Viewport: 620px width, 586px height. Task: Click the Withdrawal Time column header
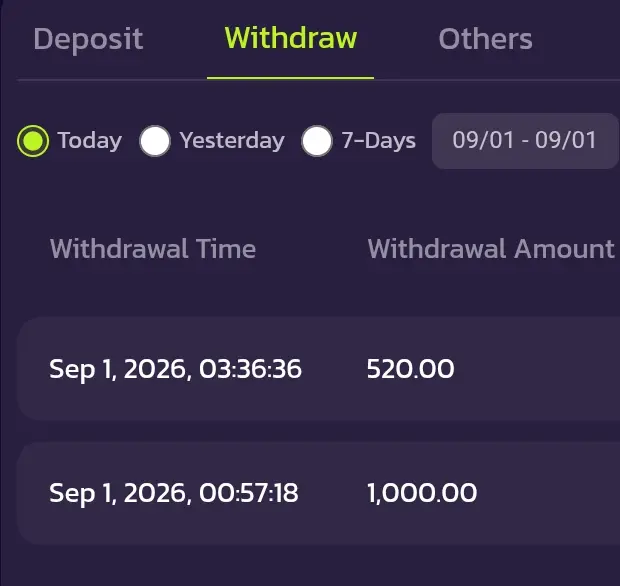point(153,249)
